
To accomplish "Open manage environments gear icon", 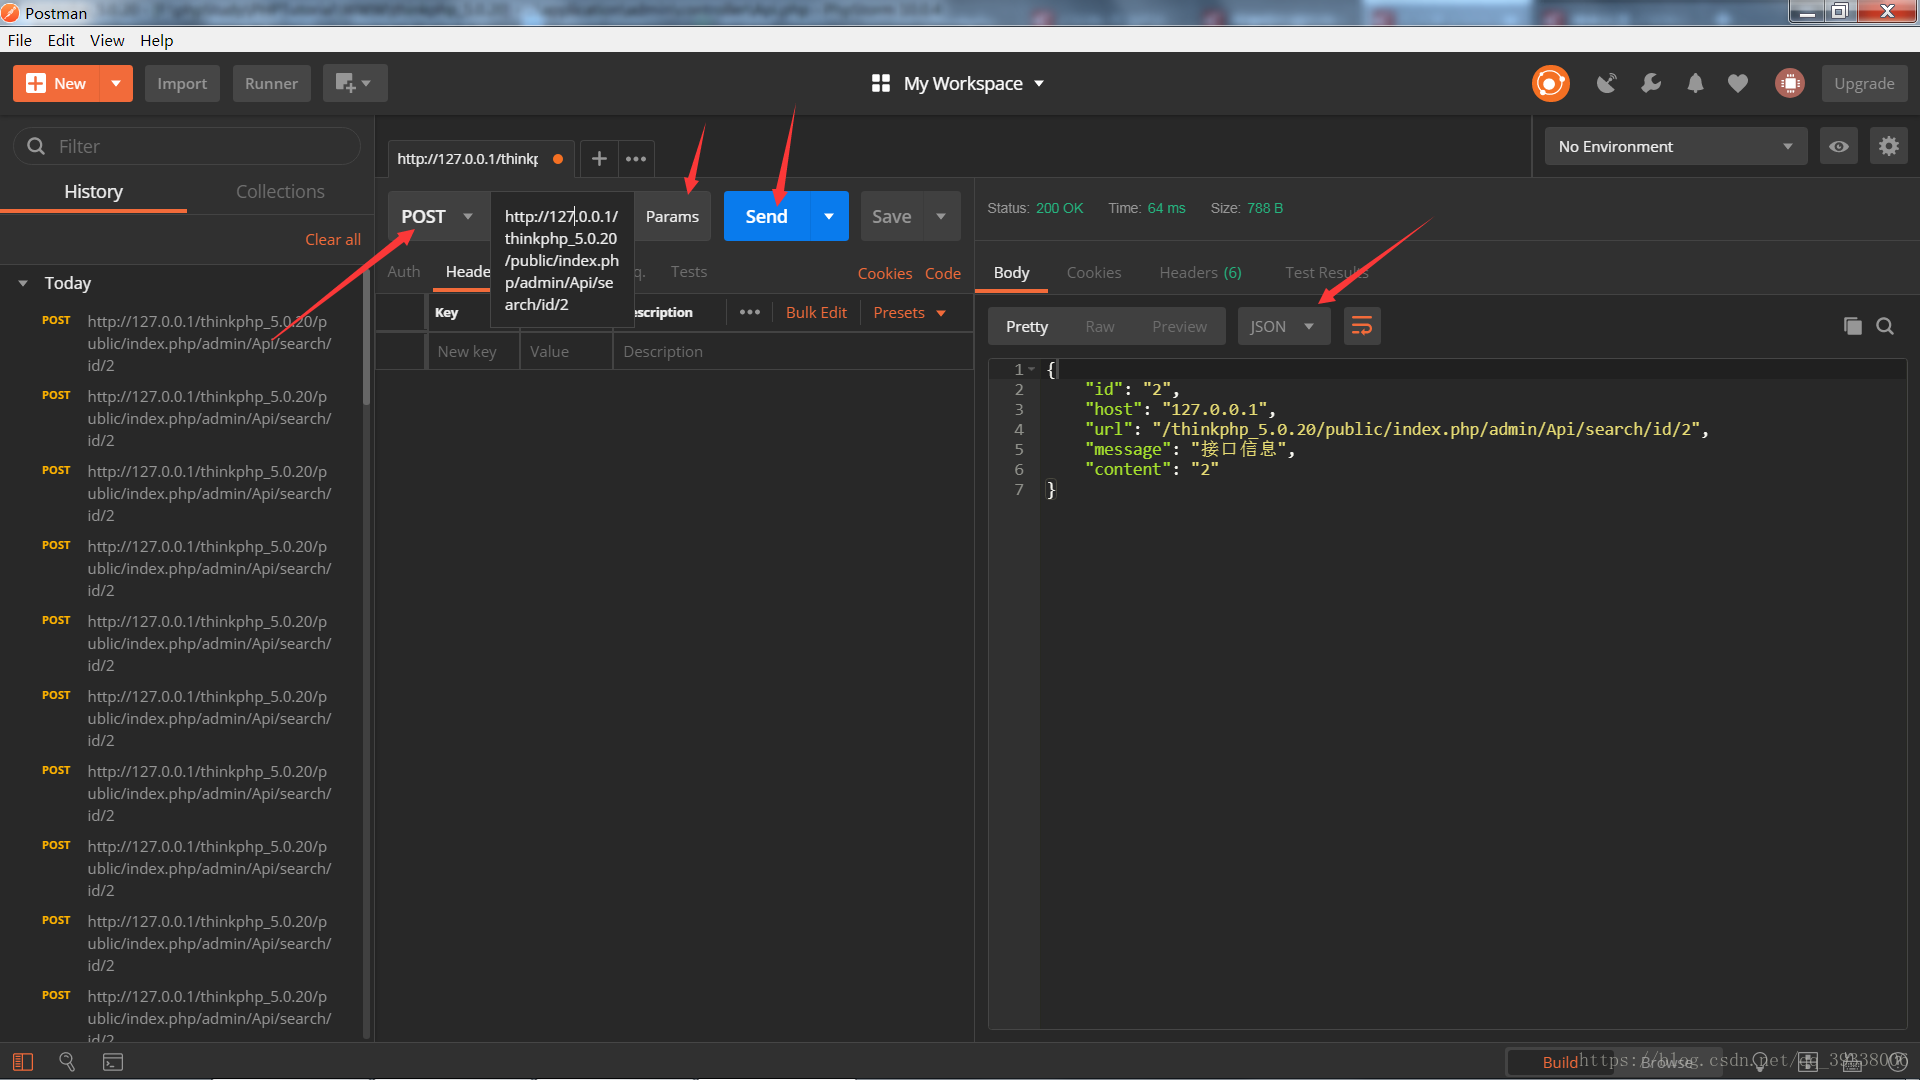I will pyautogui.click(x=1888, y=147).
